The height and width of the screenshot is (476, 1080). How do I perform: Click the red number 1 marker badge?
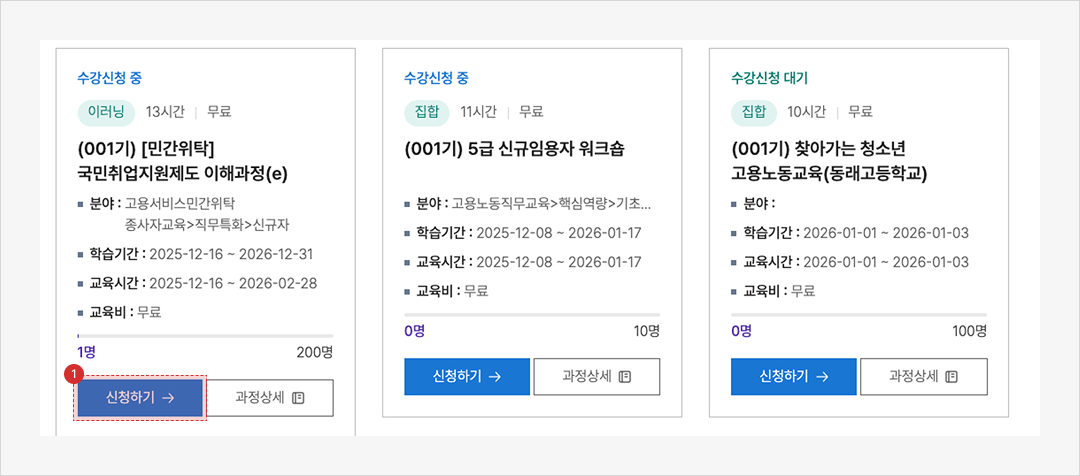pos(72,375)
